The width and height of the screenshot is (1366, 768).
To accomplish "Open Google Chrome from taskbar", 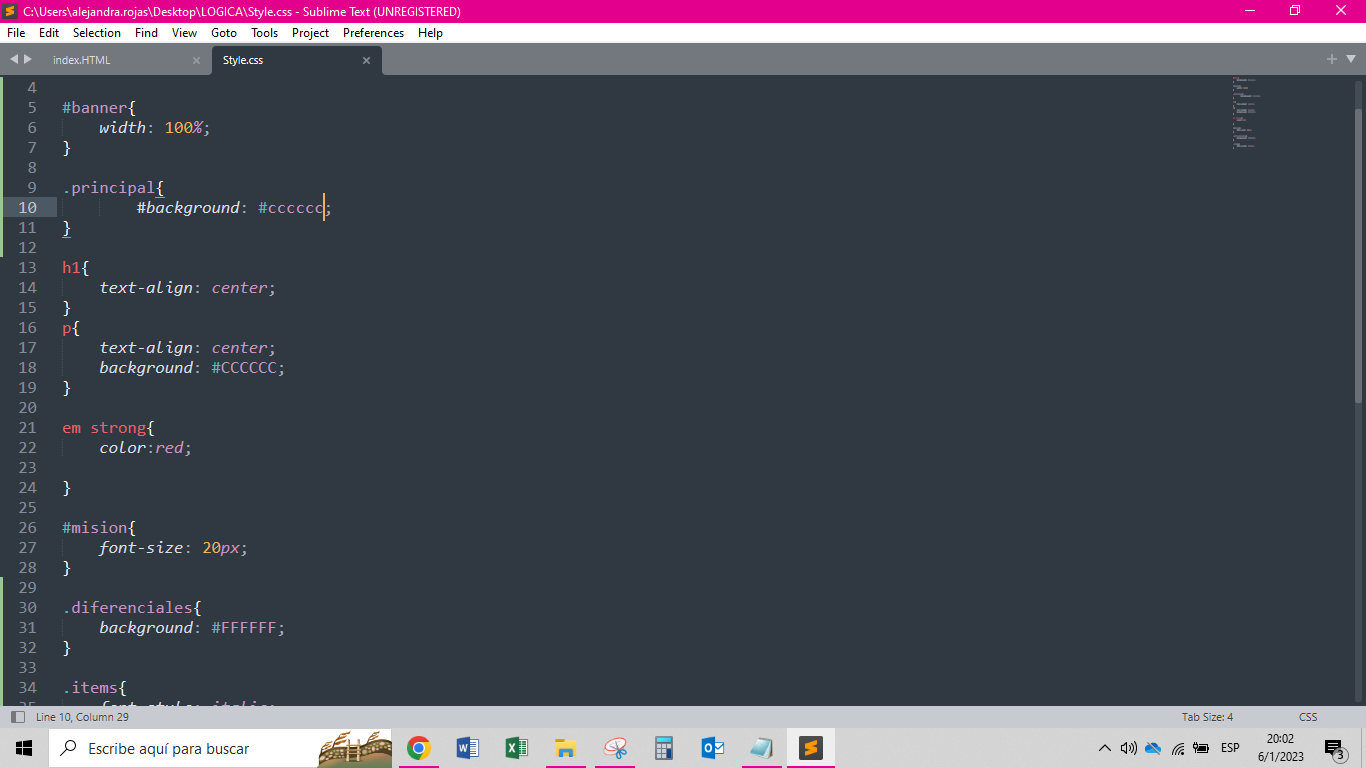I will (x=418, y=748).
